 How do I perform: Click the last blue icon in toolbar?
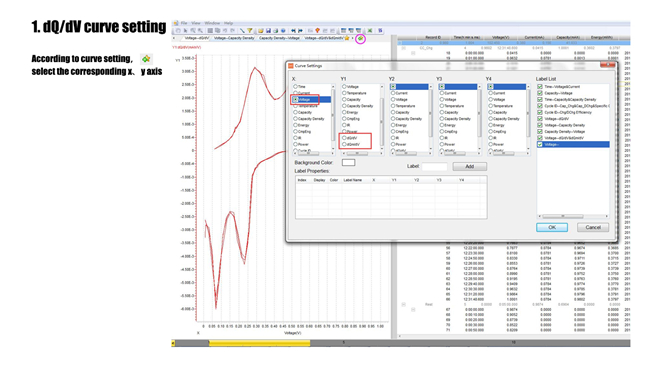tap(381, 31)
